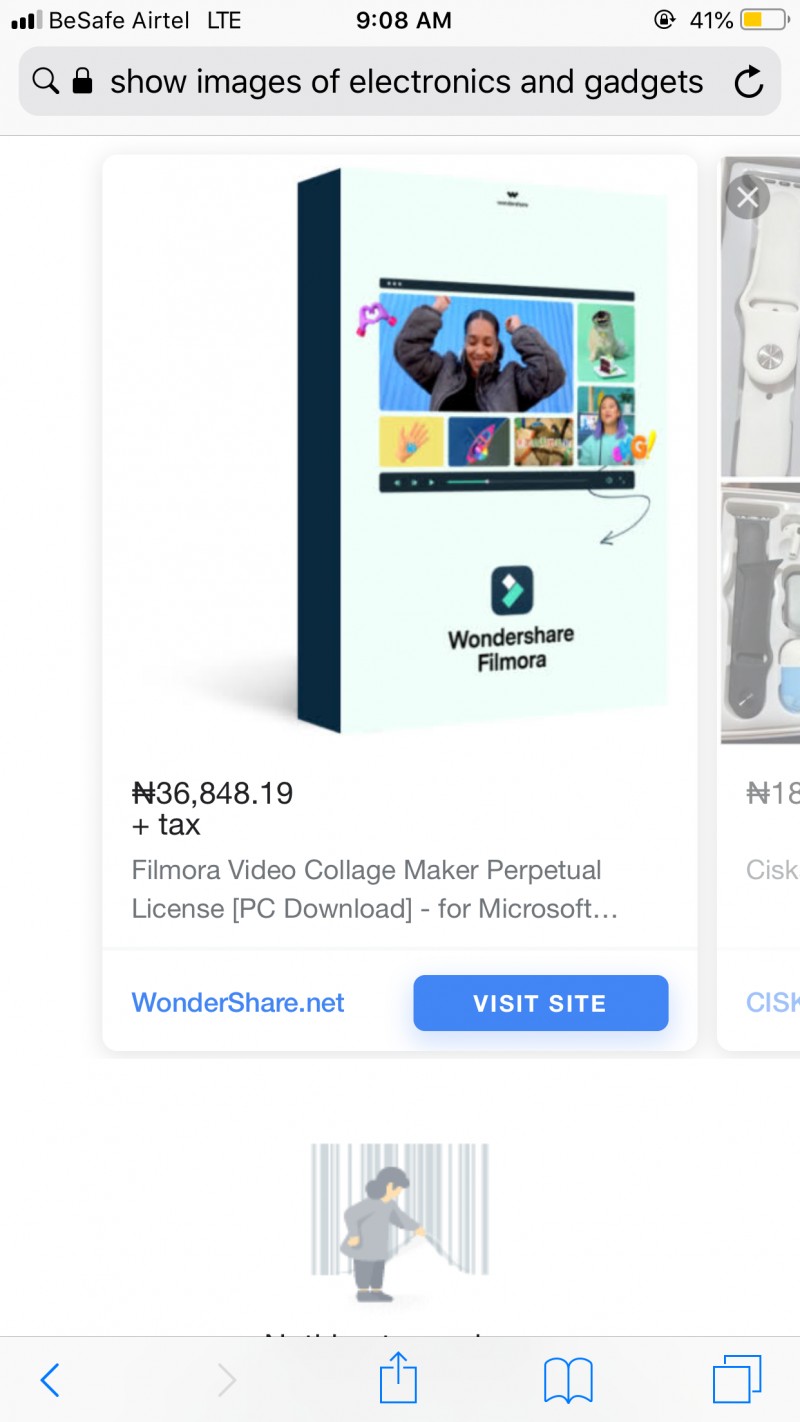Screen dimensions: 800x1422
Task: Open Bookmarks with the book icon
Action: coord(568,1379)
